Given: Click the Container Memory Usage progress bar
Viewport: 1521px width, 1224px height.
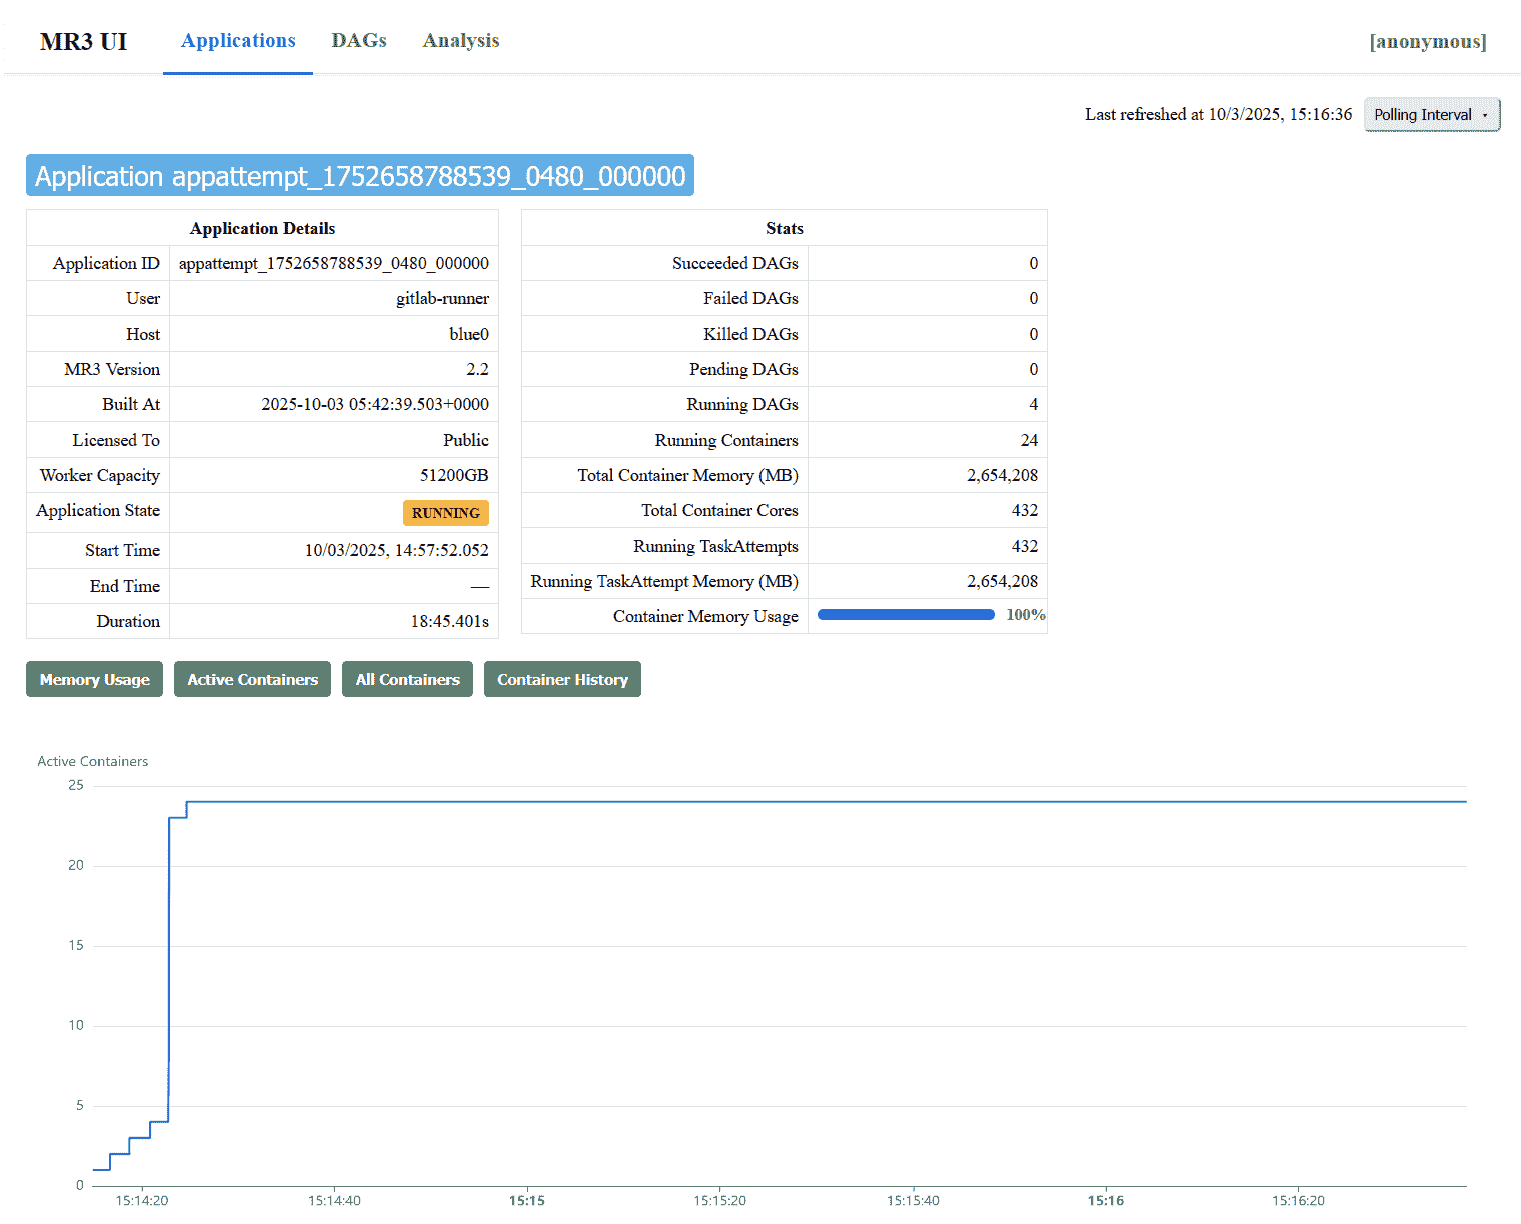Looking at the screenshot, I should click(906, 615).
